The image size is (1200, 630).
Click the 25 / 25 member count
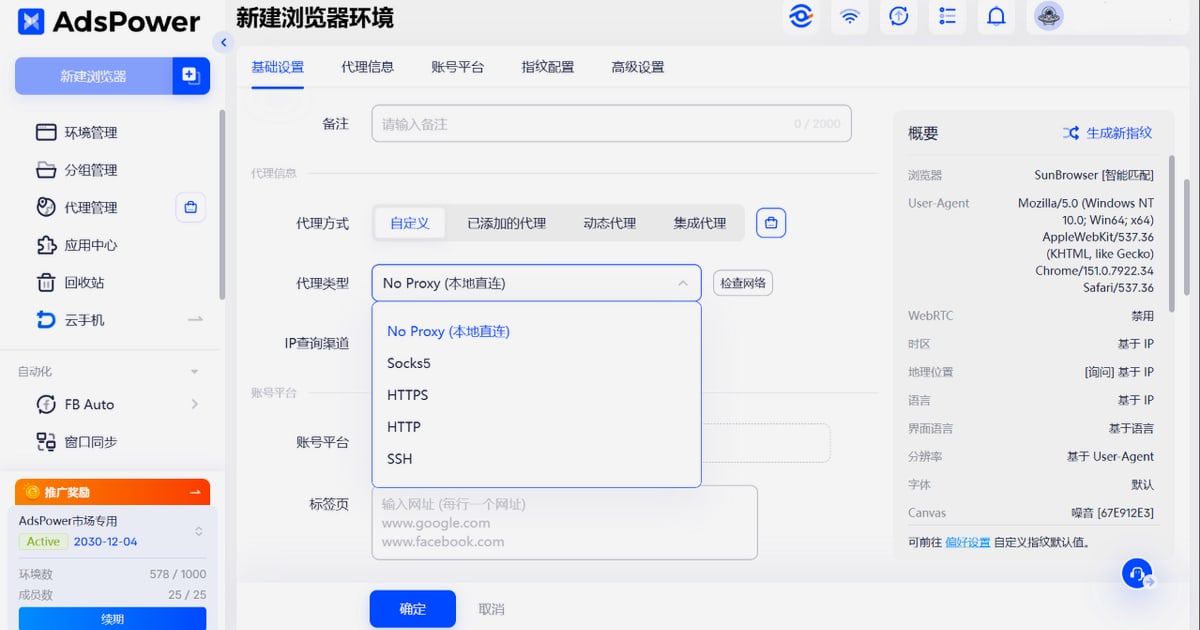pyautogui.click(x=187, y=594)
